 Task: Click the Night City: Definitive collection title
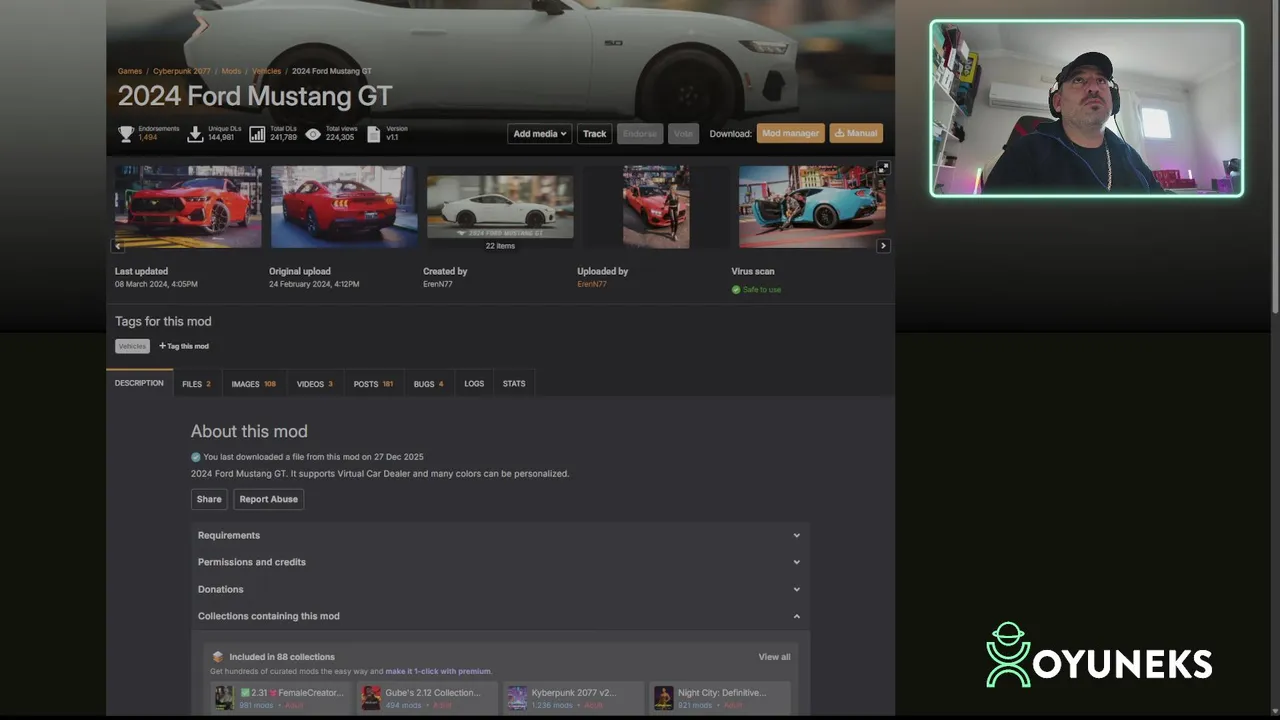click(x=722, y=692)
